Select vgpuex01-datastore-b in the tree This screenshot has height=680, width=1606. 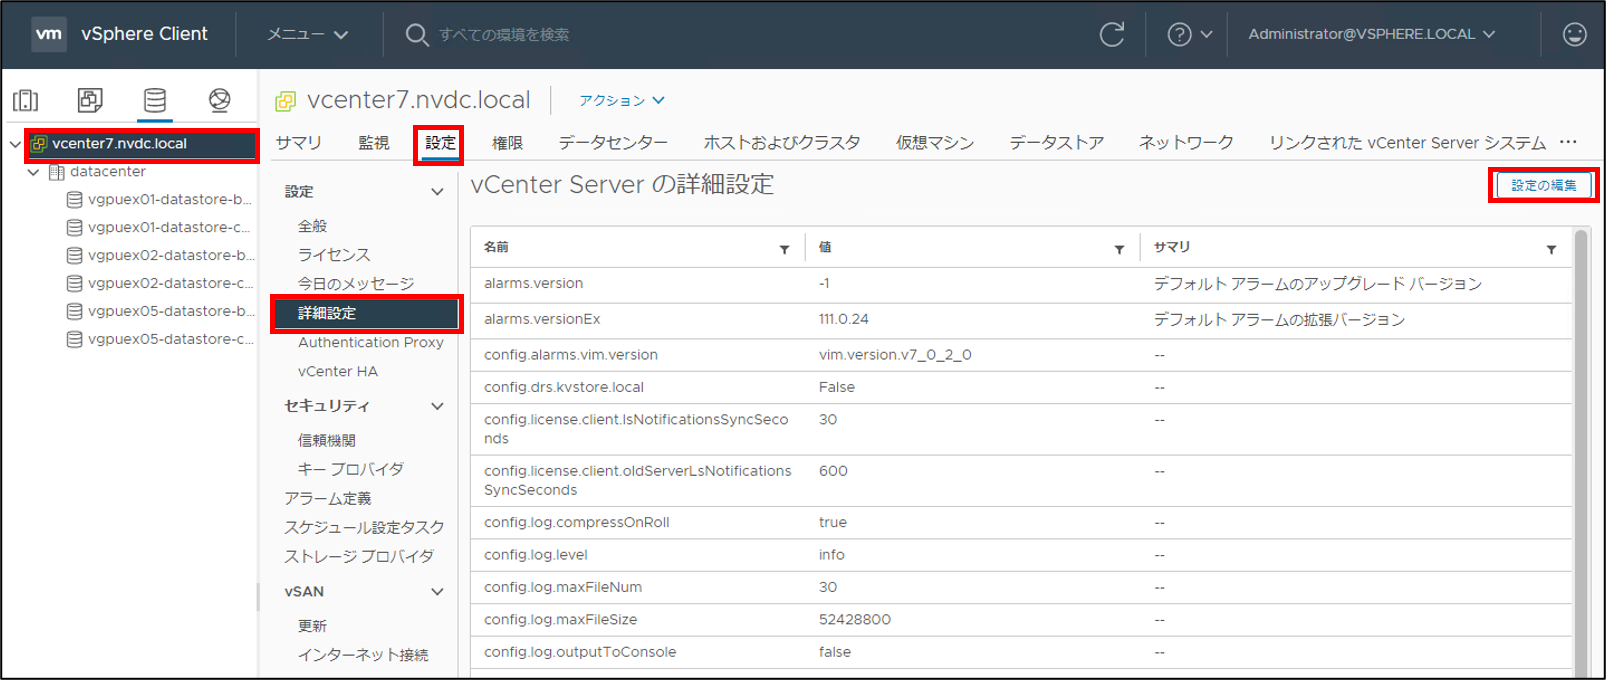click(x=160, y=199)
